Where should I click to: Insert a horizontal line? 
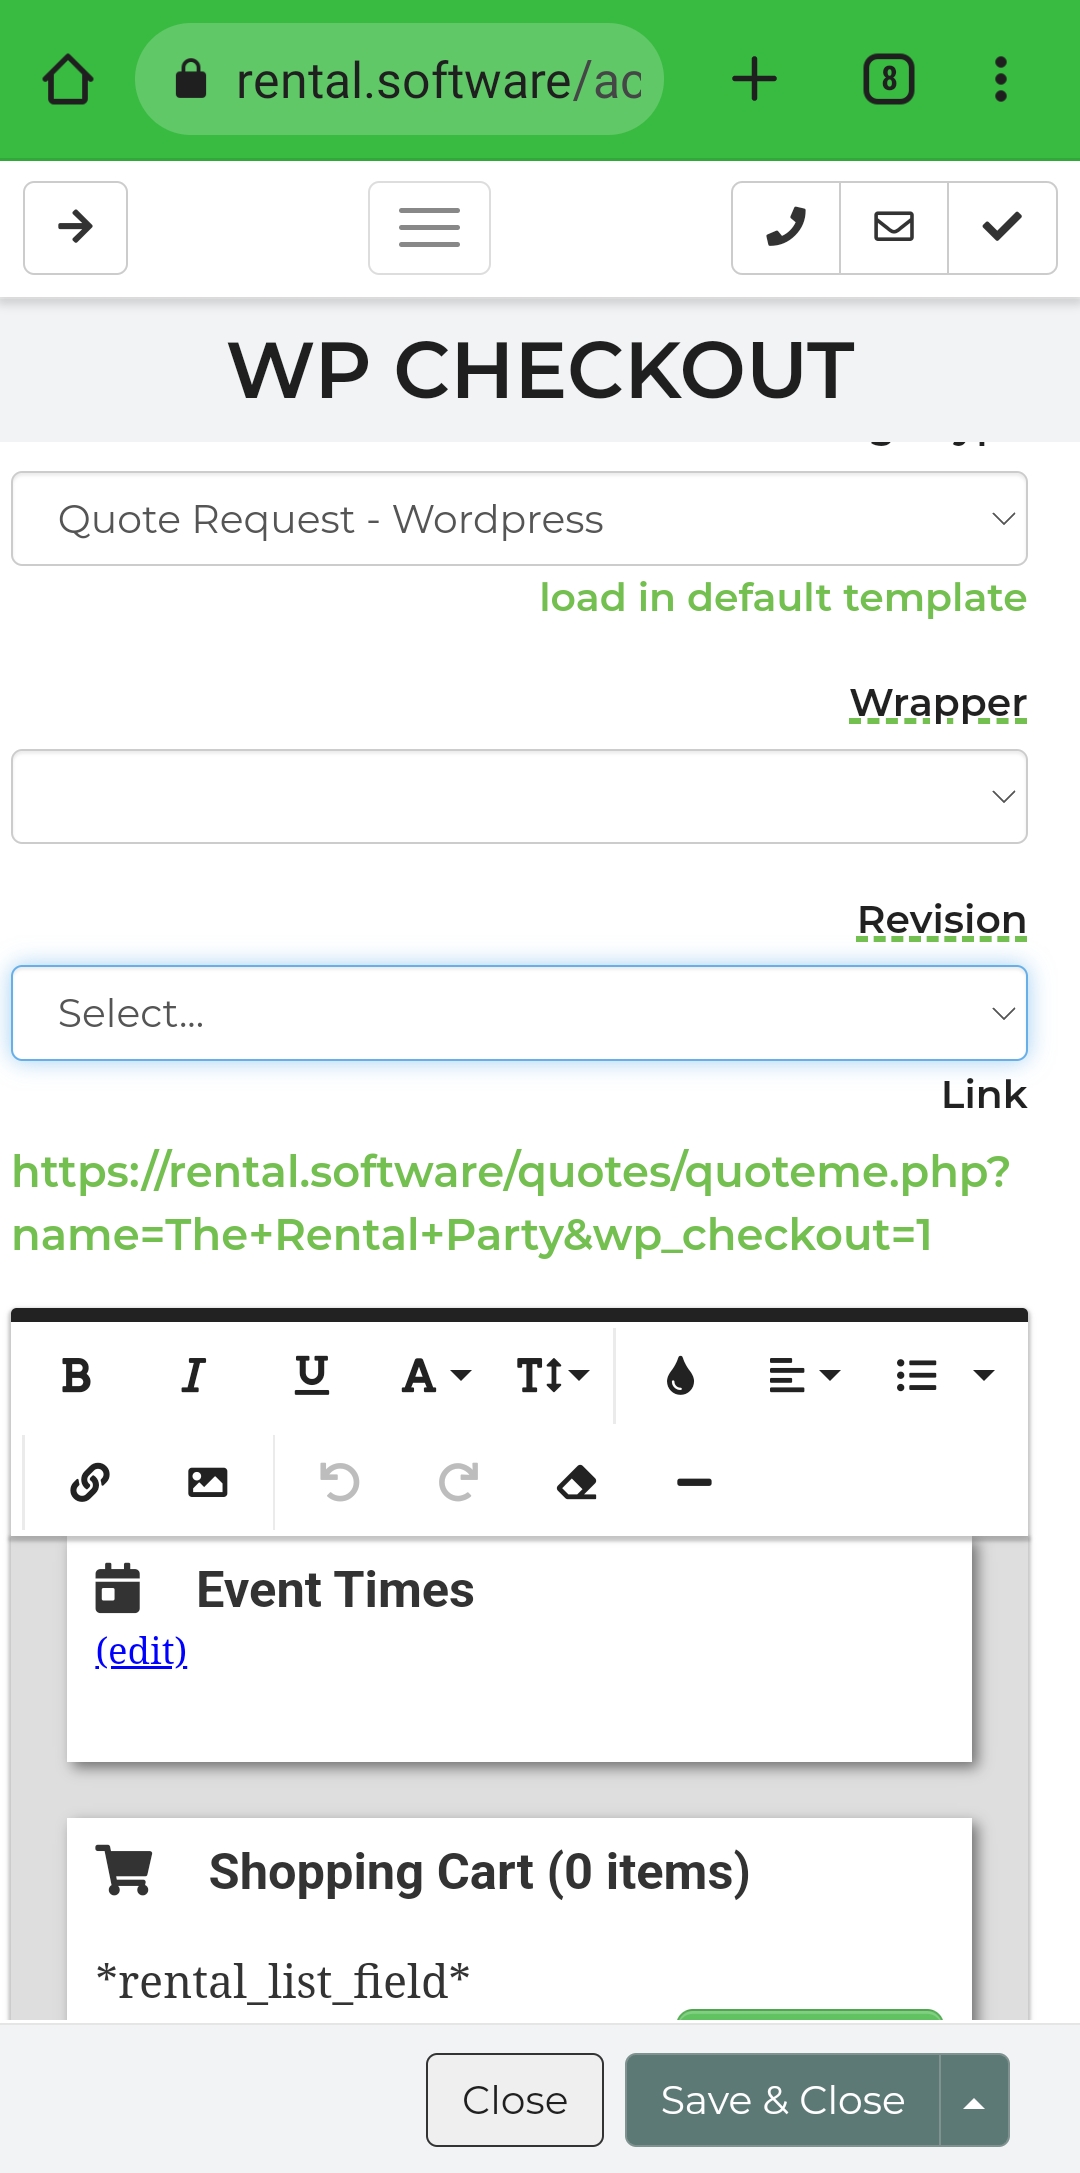click(x=694, y=1482)
